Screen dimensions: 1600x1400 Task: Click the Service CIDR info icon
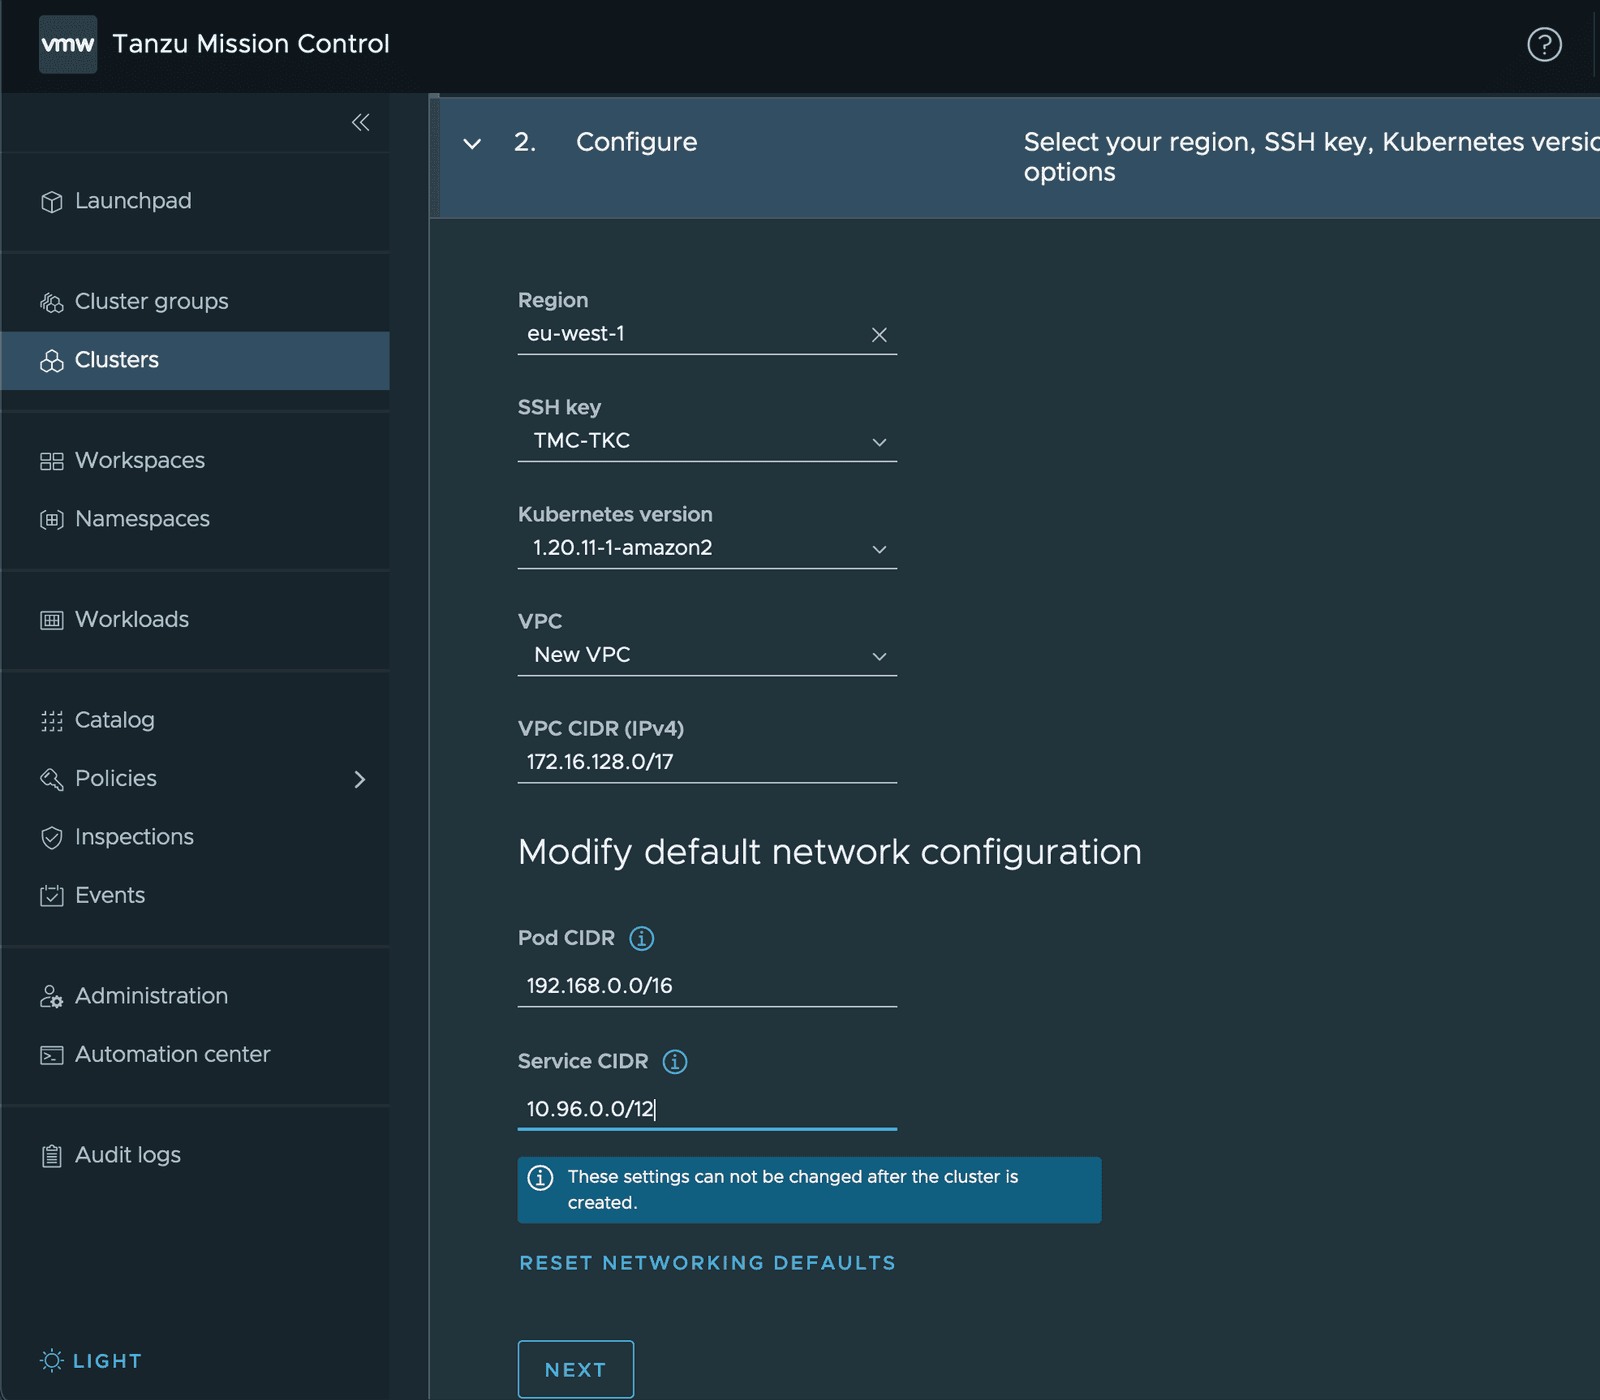(674, 1062)
